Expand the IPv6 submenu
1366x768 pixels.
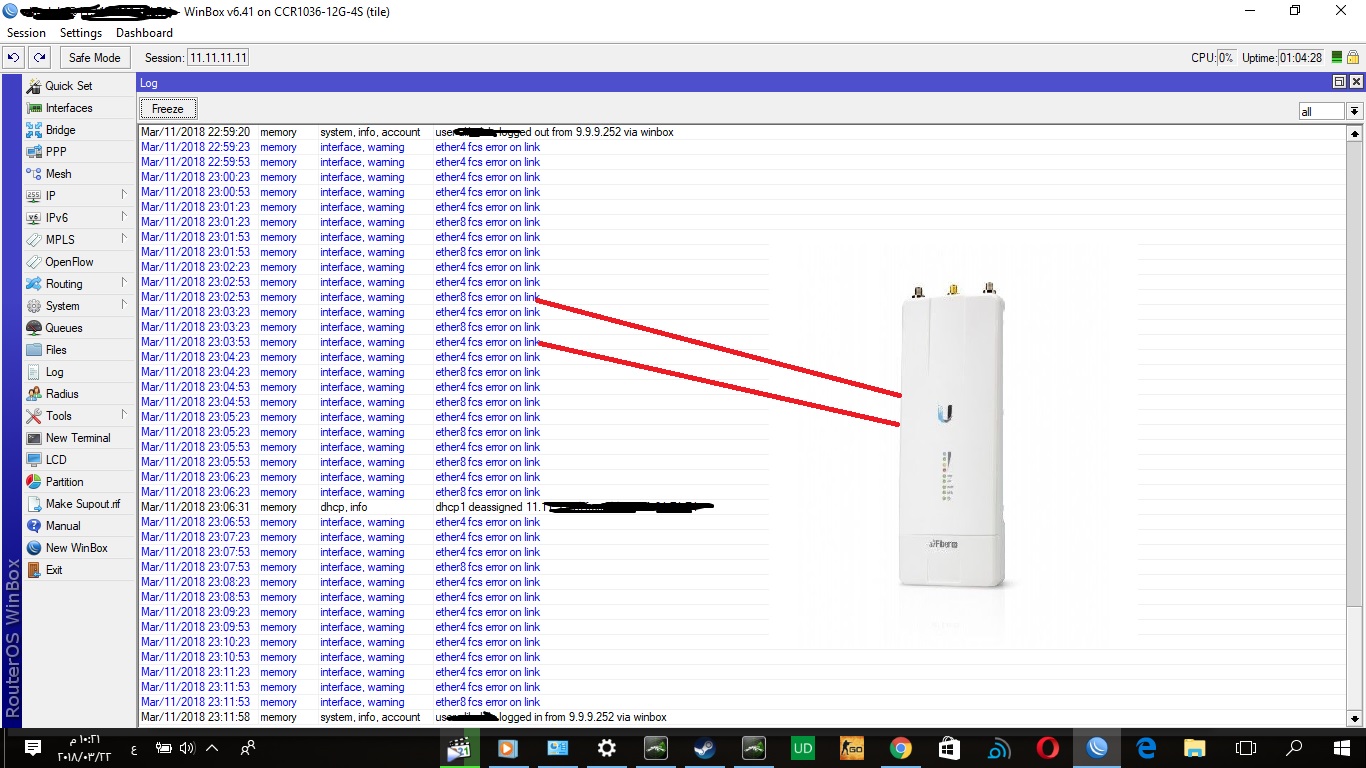click(x=124, y=217)
